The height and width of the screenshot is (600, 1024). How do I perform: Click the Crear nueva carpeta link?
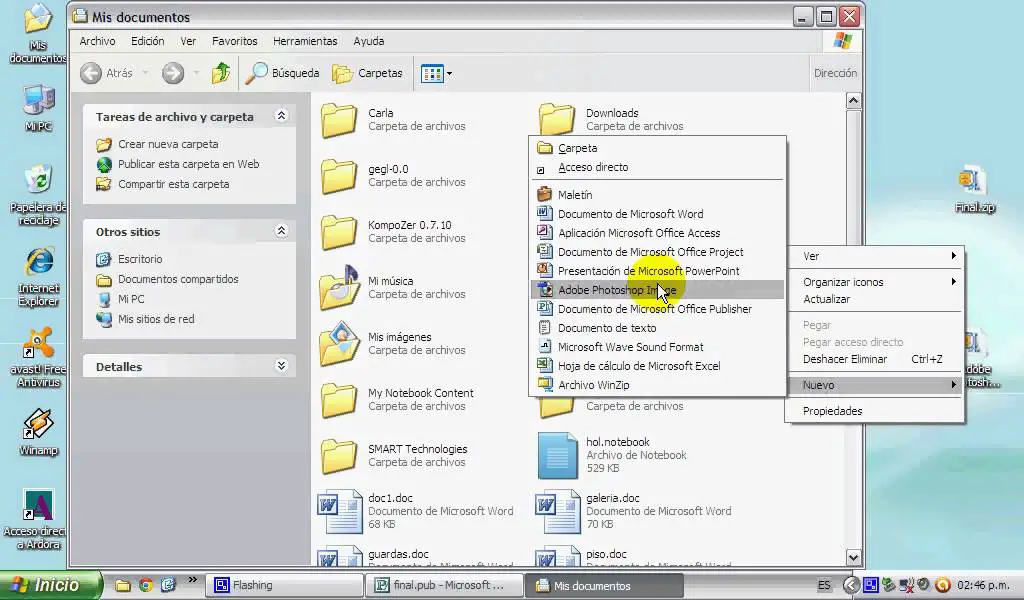168,144
